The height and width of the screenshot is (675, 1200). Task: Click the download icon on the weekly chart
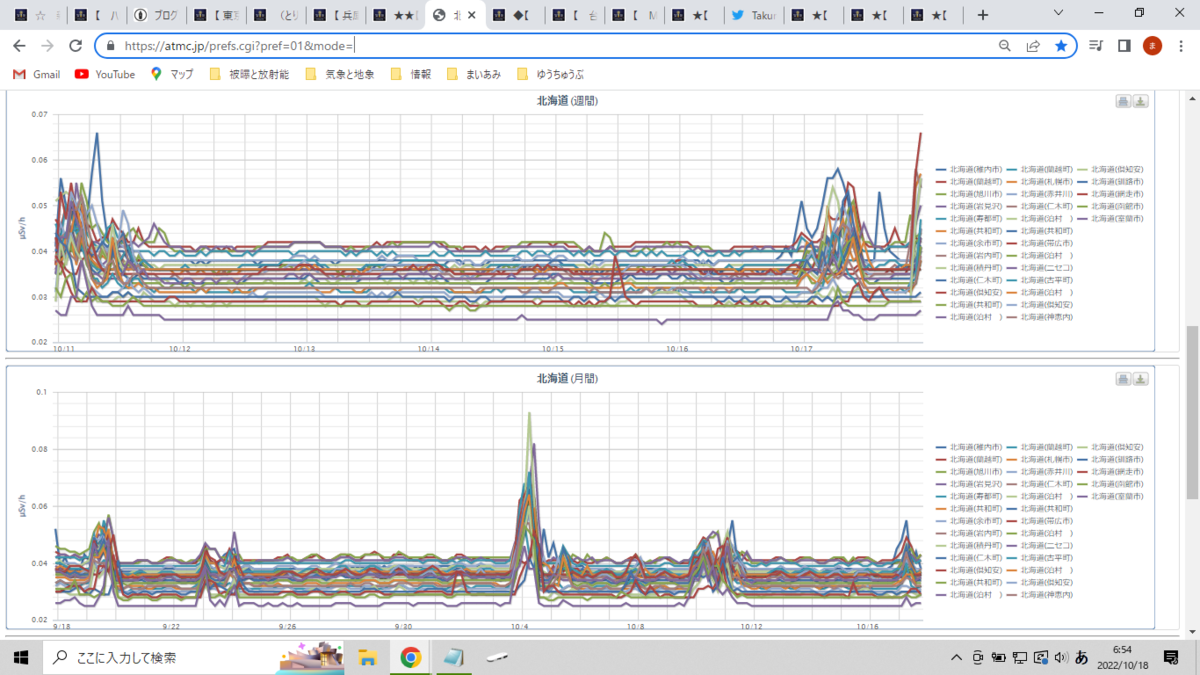coord(1140,100)
